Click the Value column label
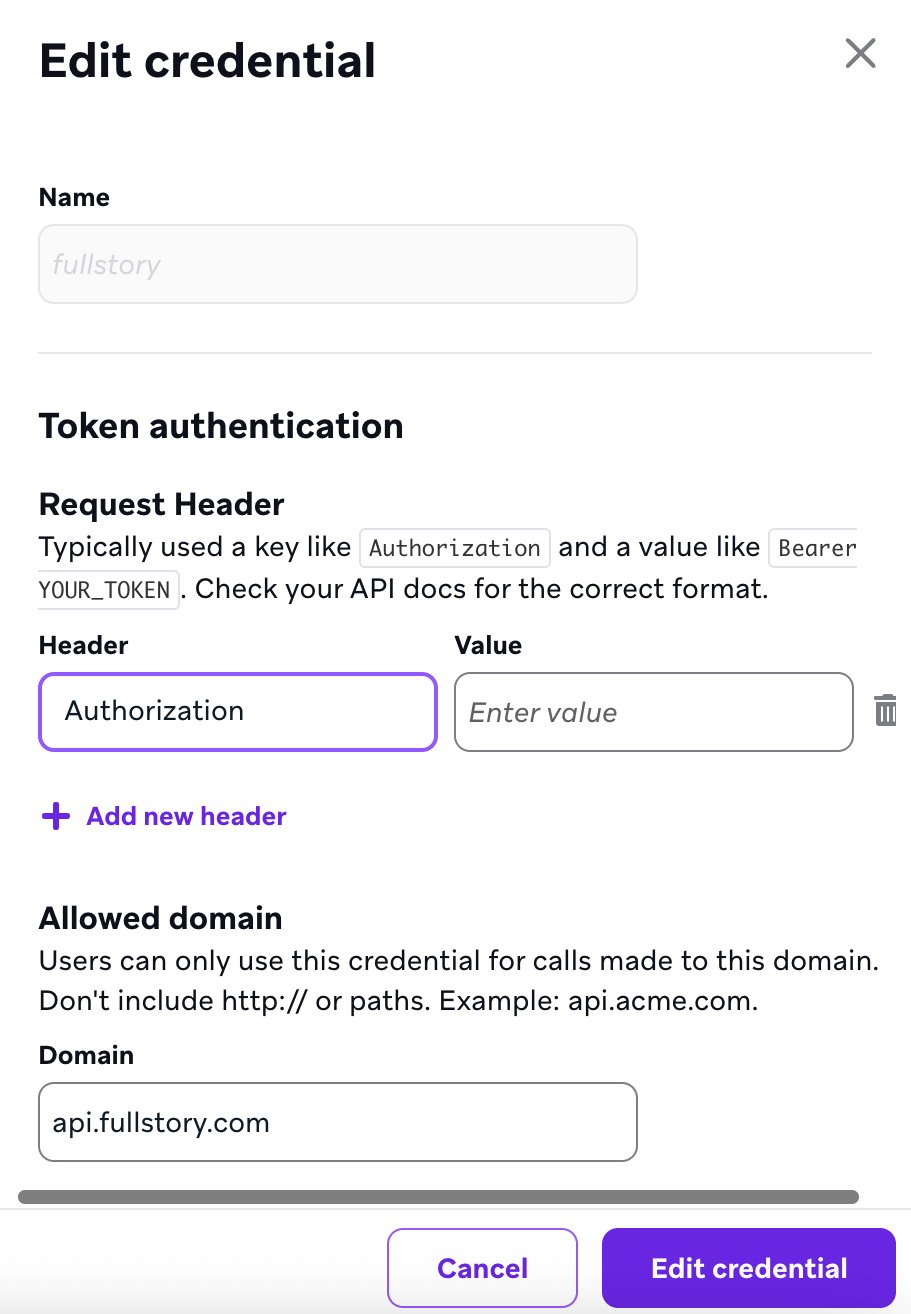Viewport: 911px width, 1314px height. click(488, 645)
